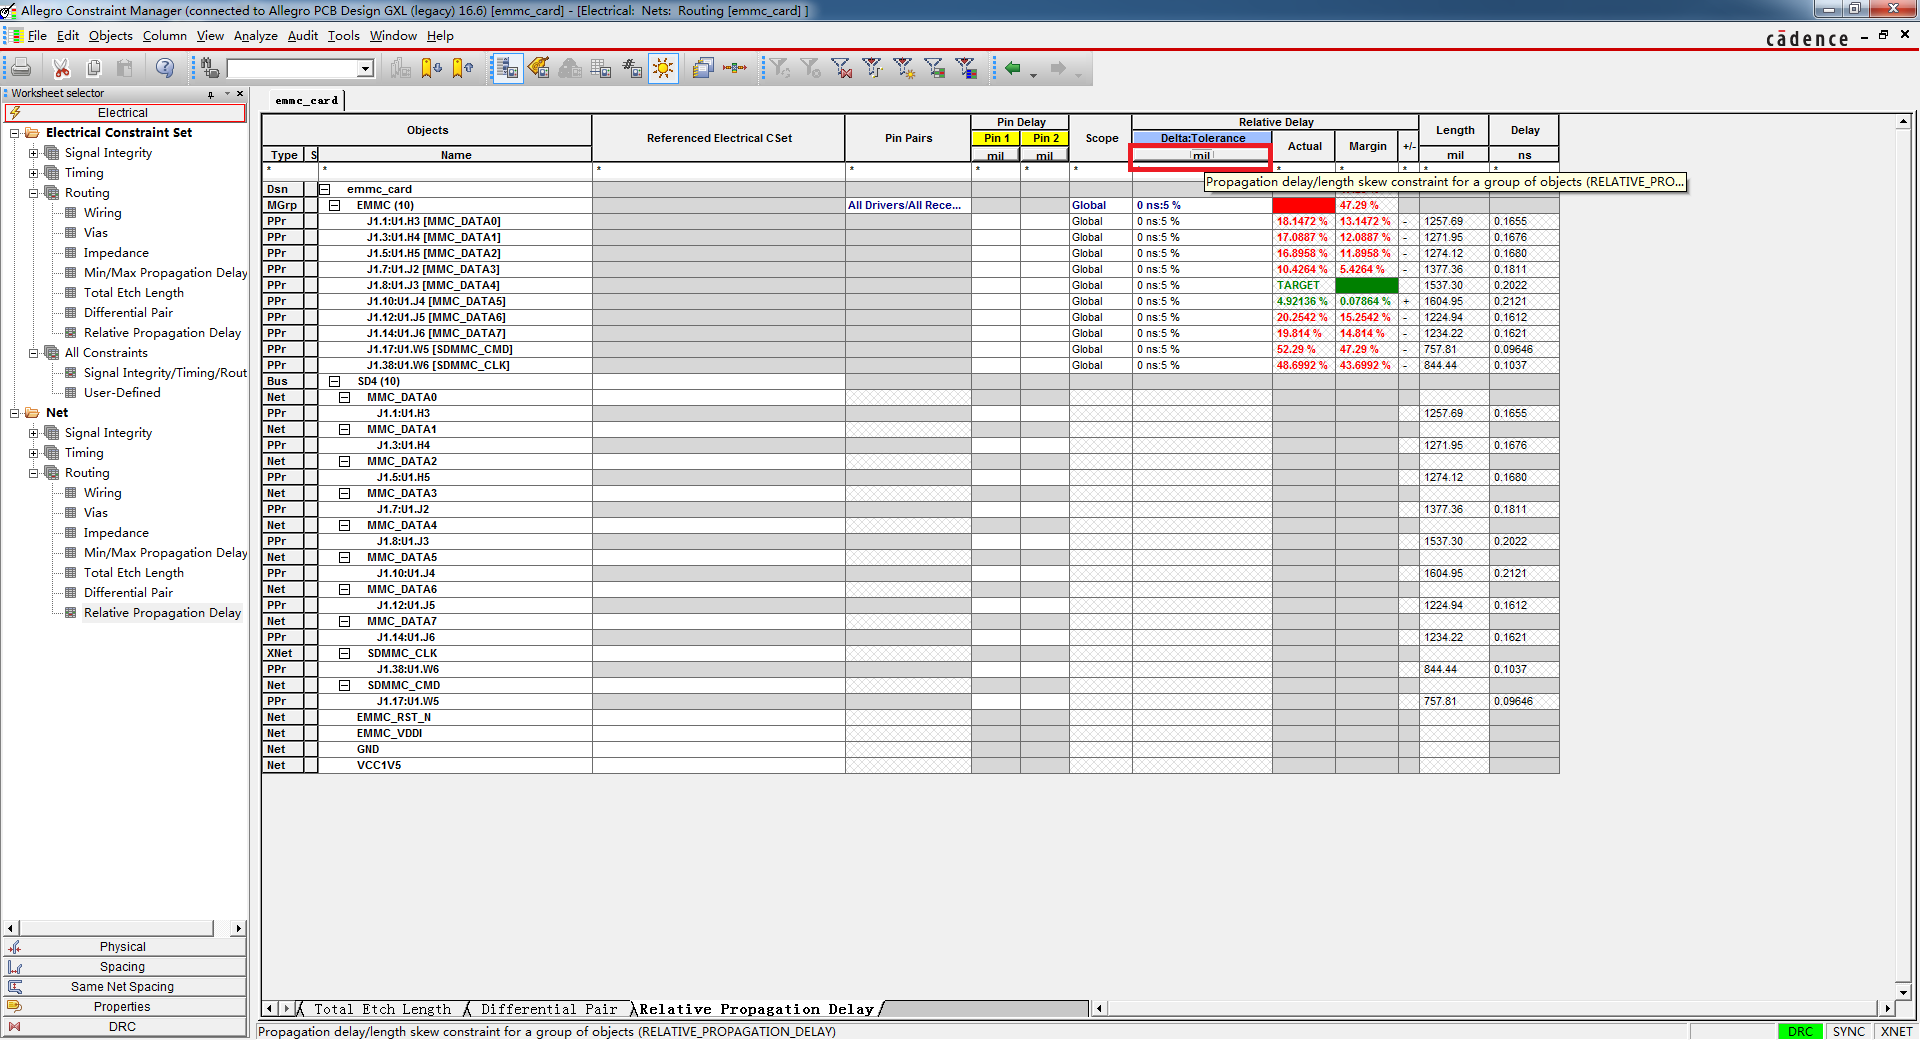Open the Audit menu

coord(303,36)
